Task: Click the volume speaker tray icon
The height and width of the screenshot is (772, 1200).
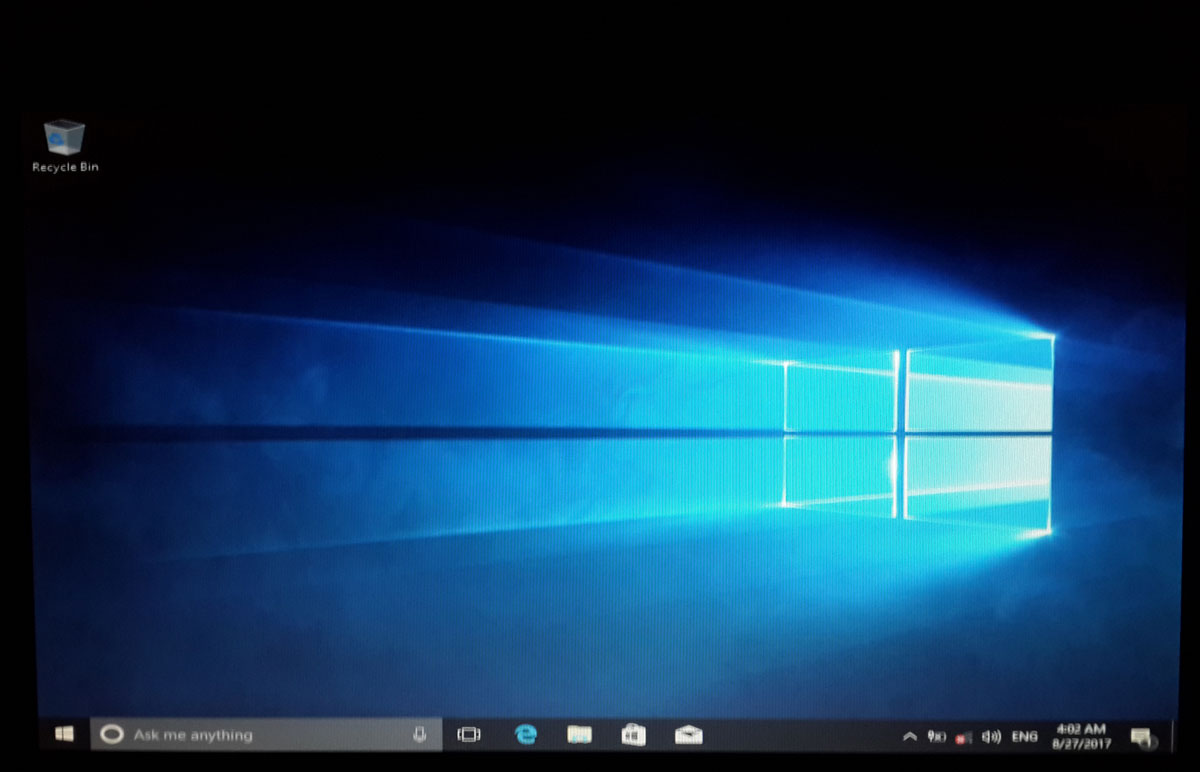Action: [x=991, y=737]
